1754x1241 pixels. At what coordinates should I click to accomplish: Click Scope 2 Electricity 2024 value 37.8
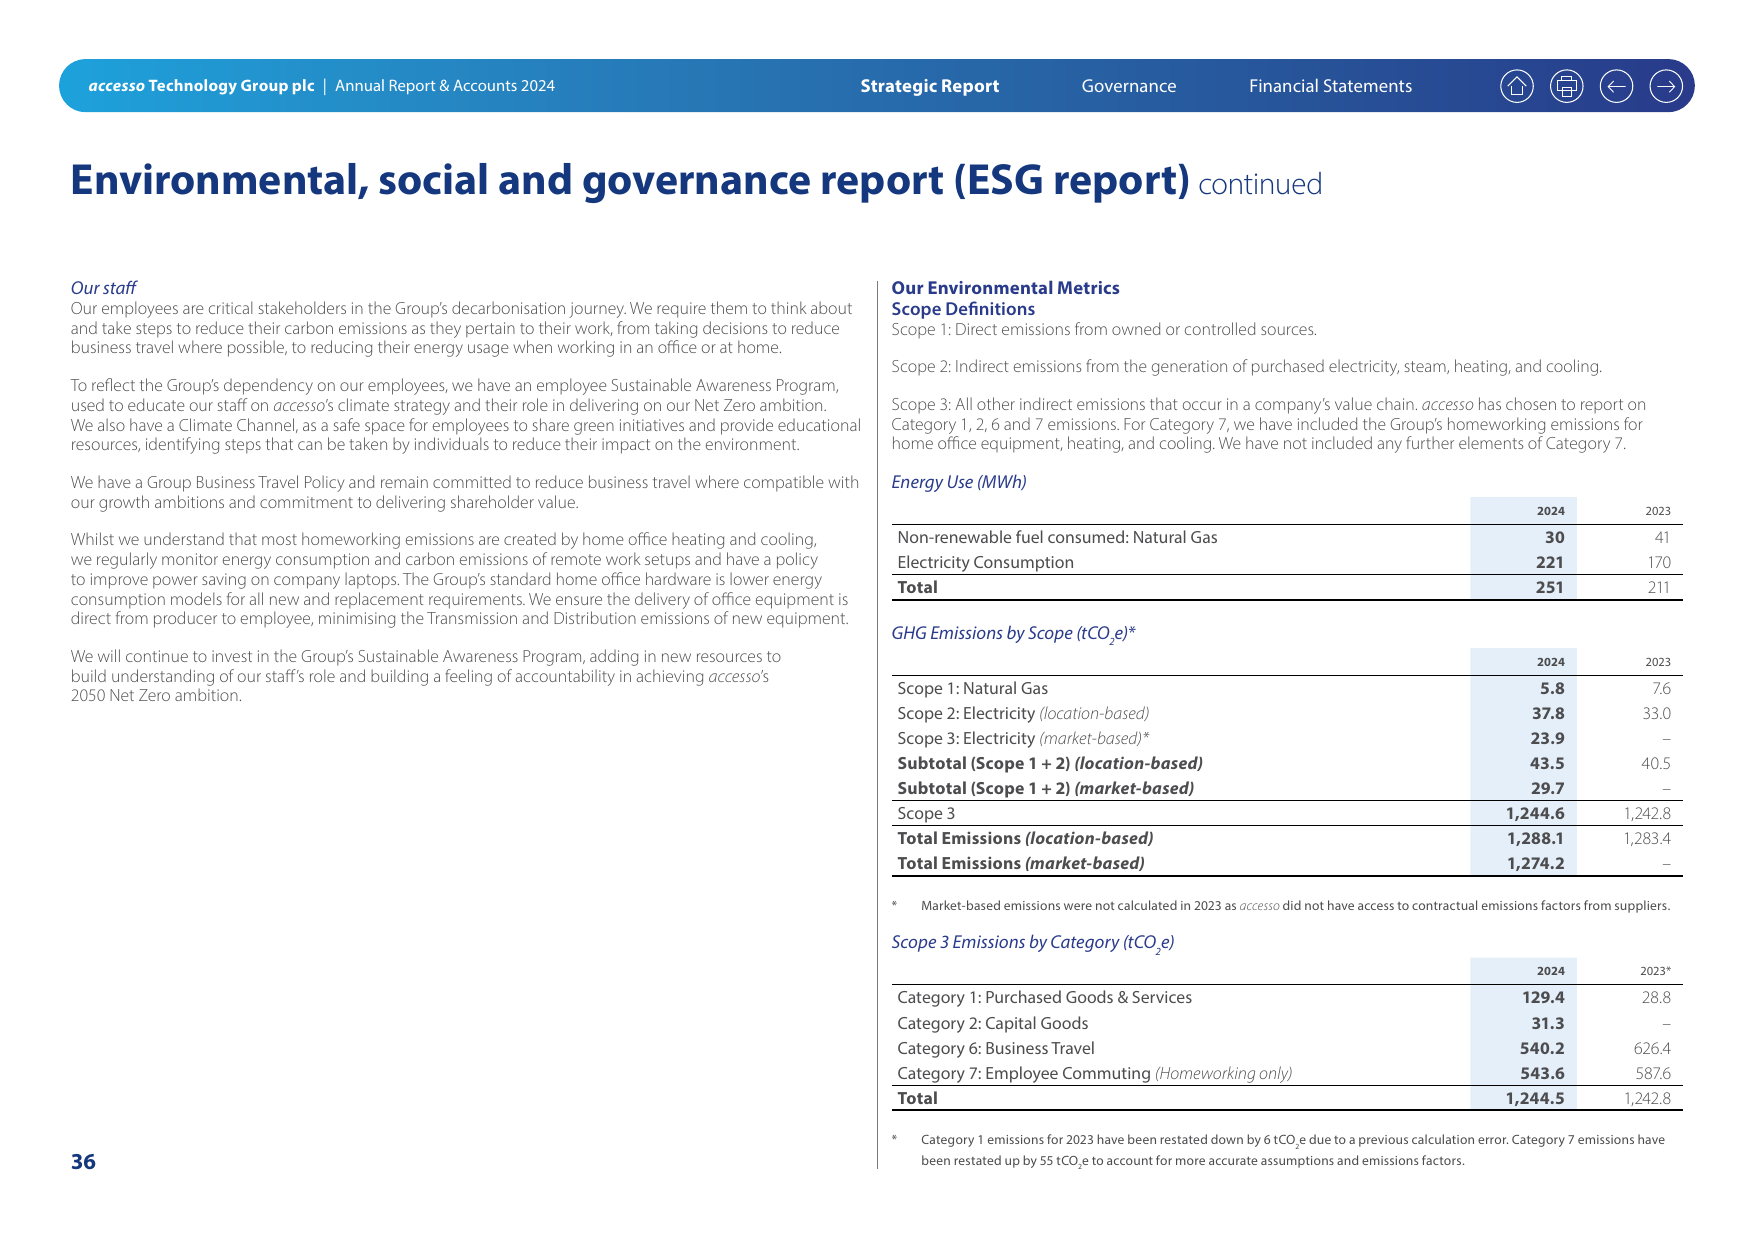1548,714
